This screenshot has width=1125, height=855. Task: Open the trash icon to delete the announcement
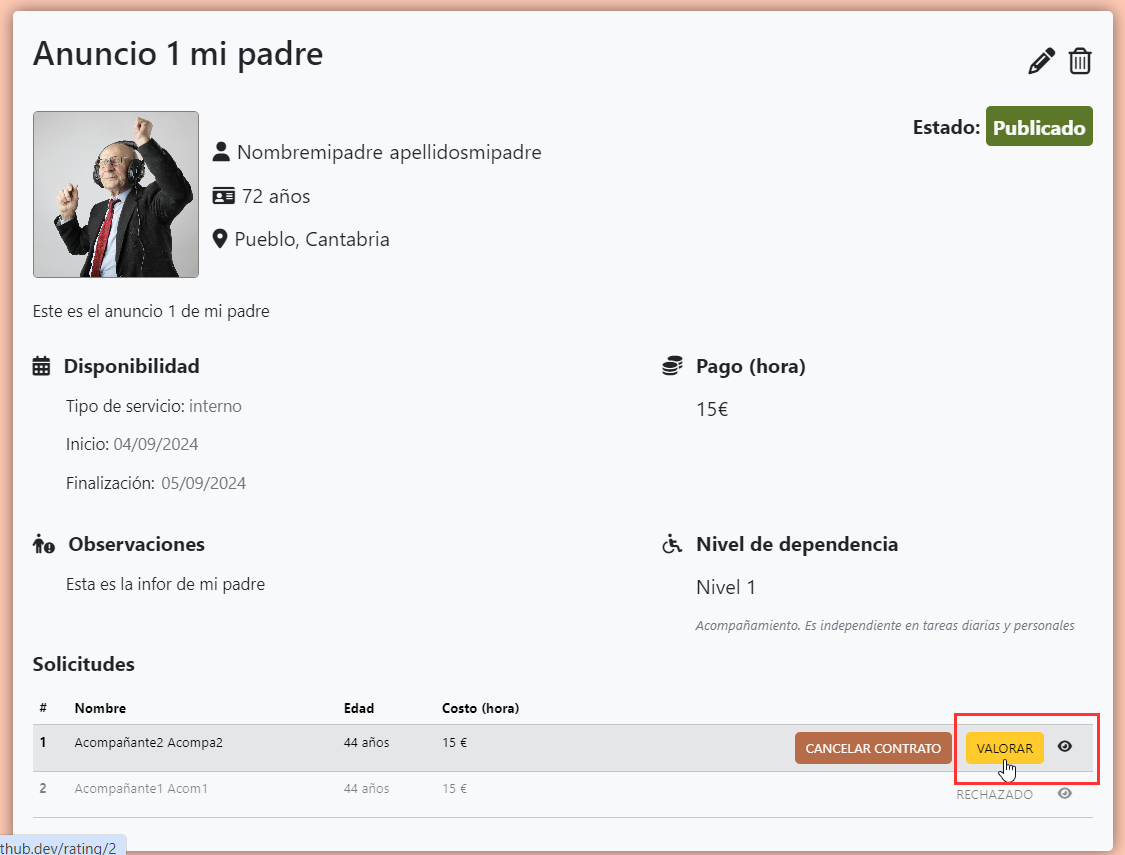pos(1080,61)
